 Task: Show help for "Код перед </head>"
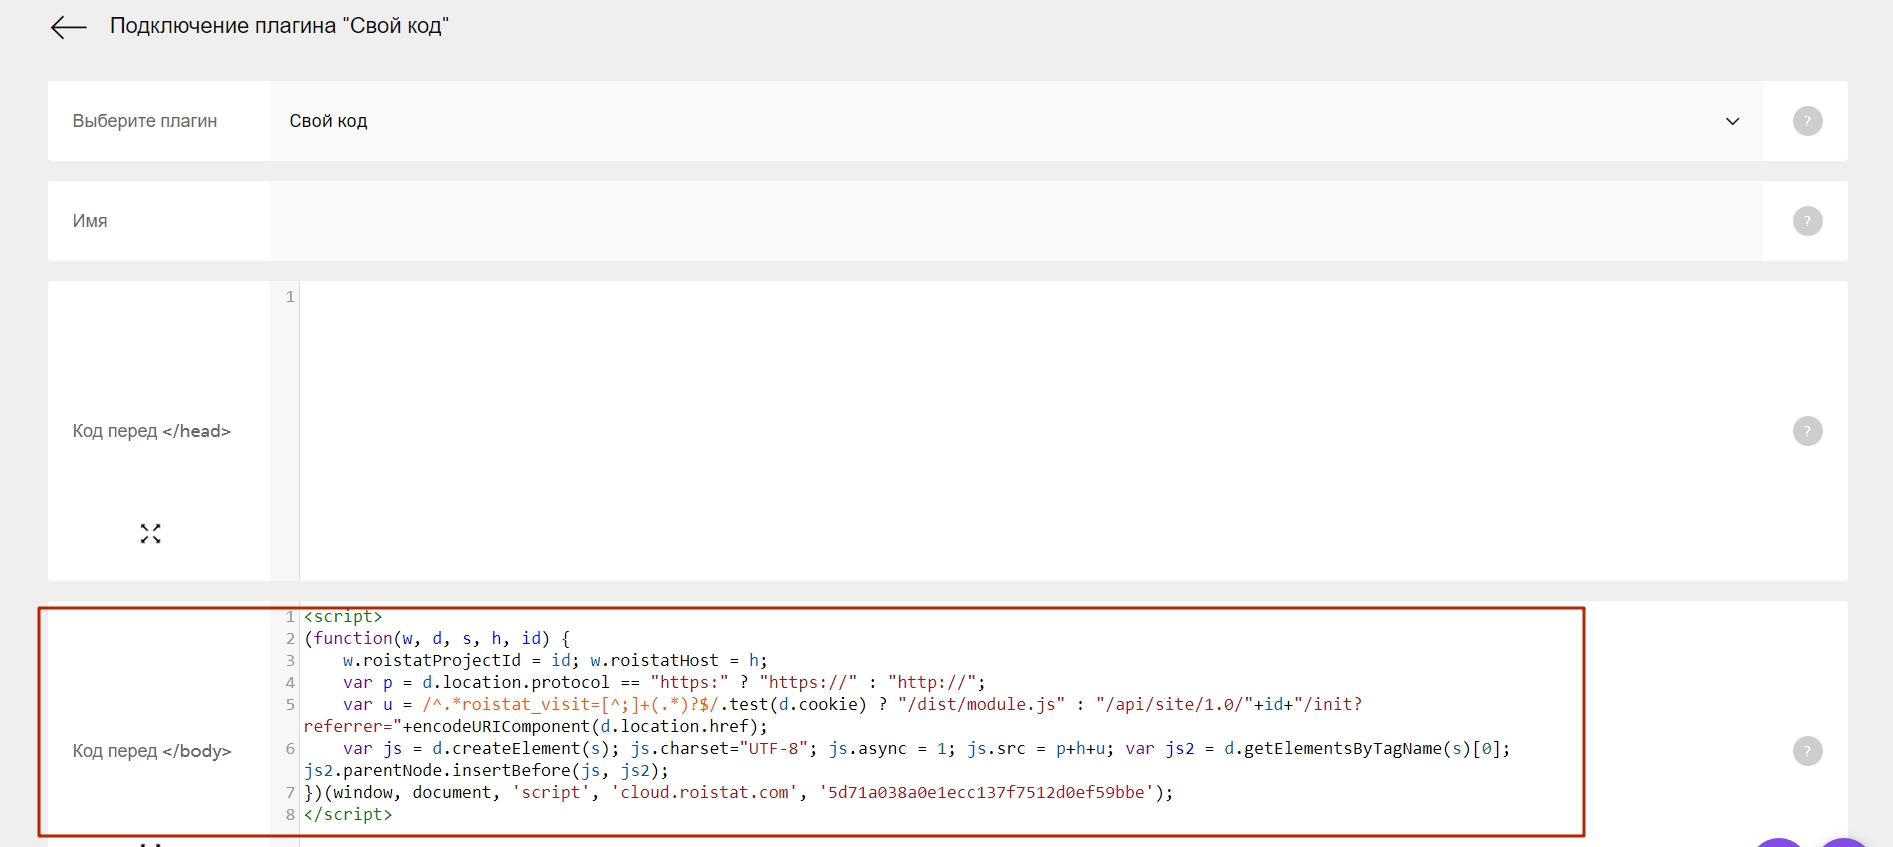1807,431
